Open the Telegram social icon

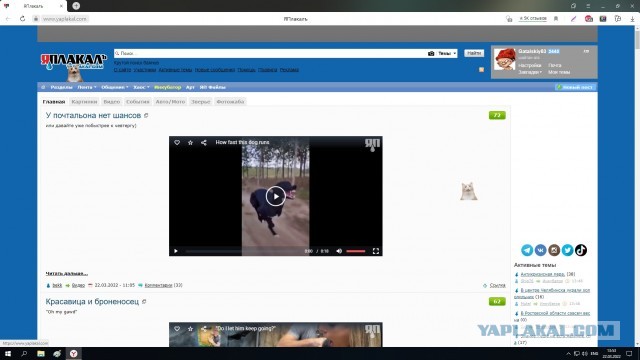[527, 250]
